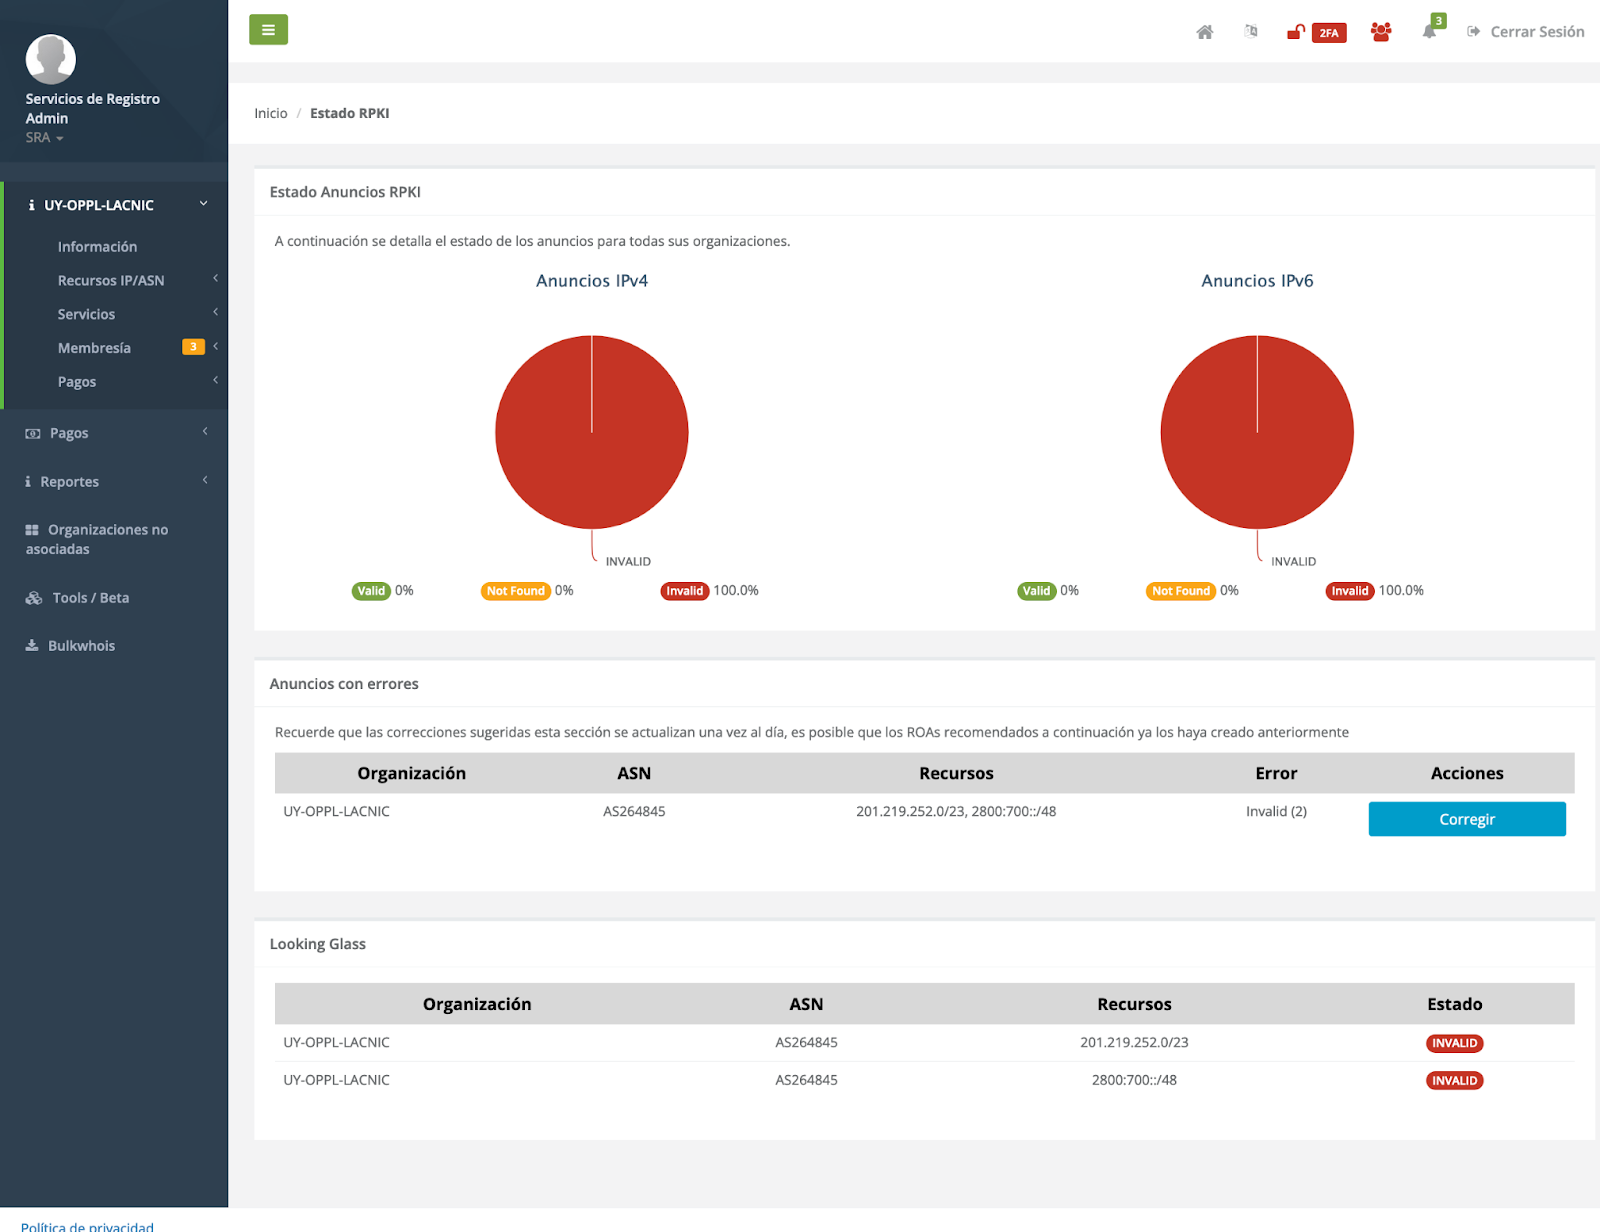This screenshot has width=1600, height=1232.
Task: Go to the home page icon
Action: click(1204, 32)
